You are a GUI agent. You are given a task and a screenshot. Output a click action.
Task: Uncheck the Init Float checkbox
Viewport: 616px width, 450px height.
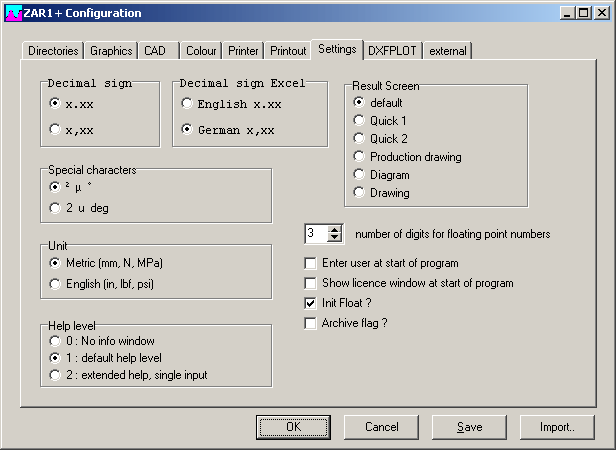click(311, 302)
